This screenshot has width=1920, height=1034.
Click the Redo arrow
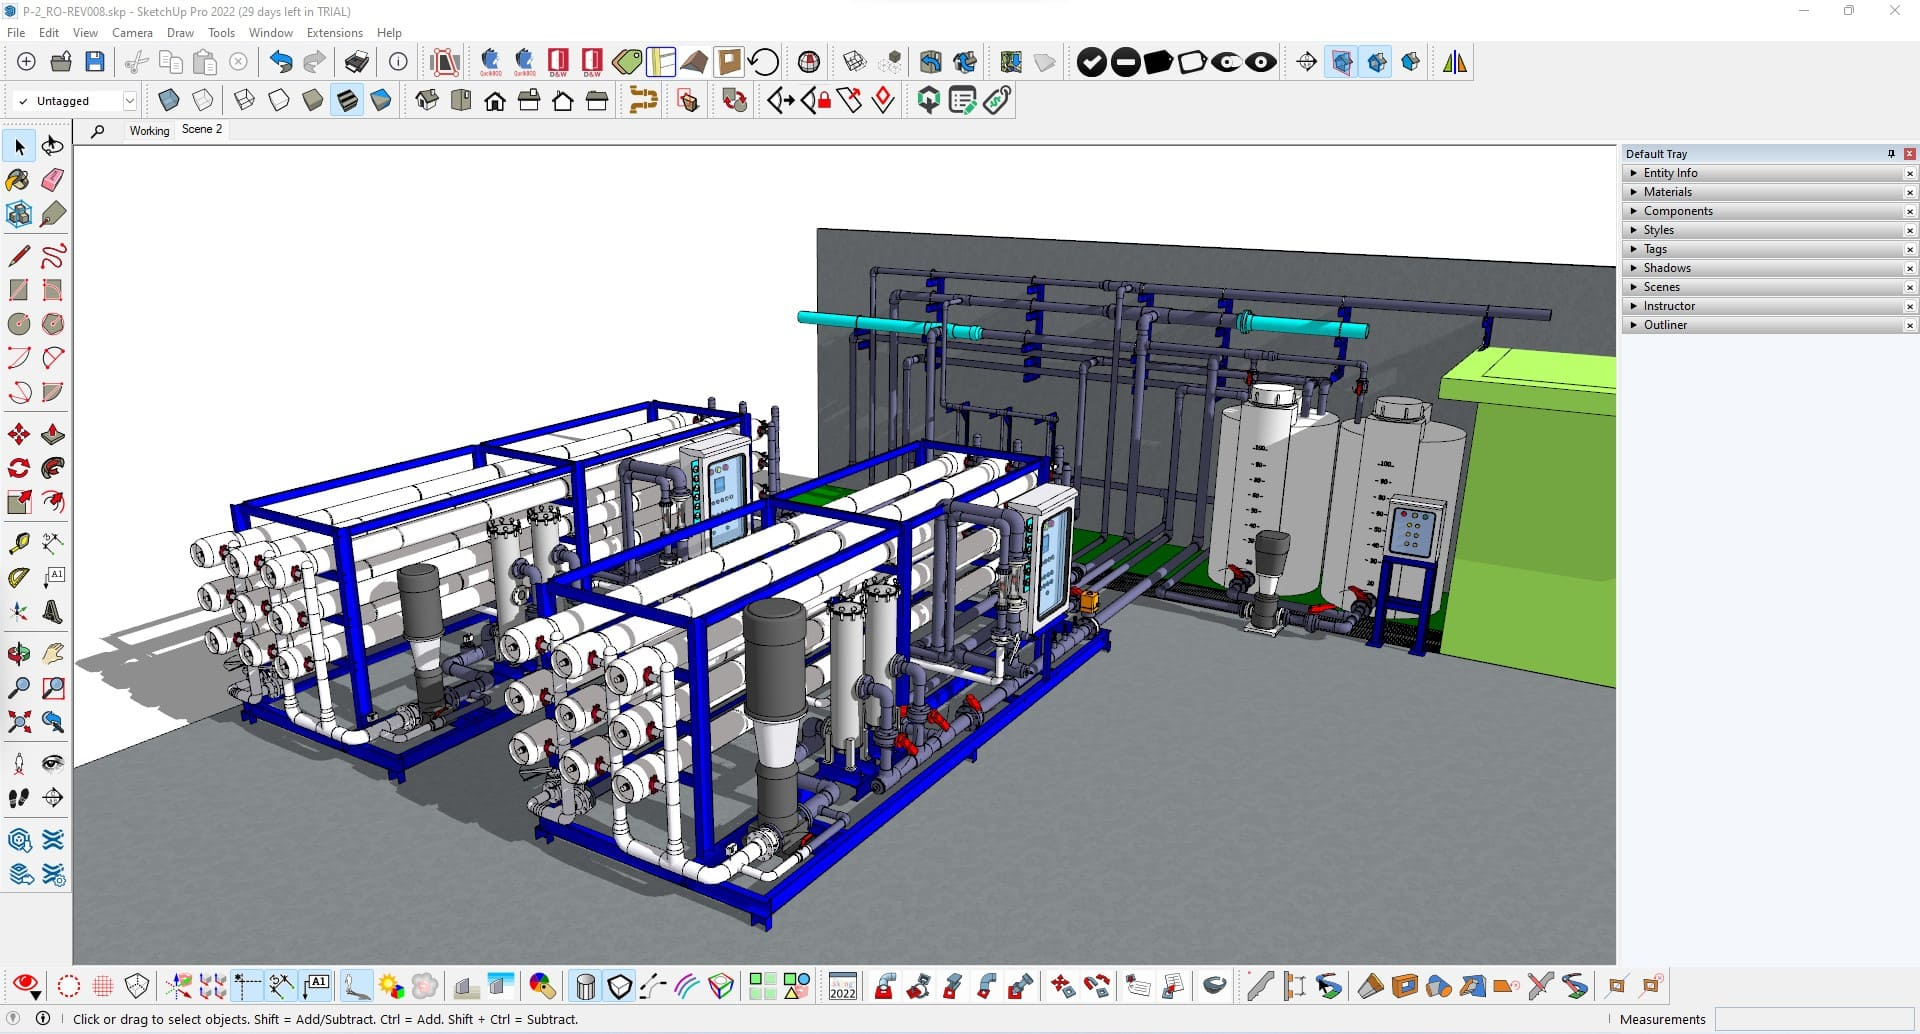point(315,62)
